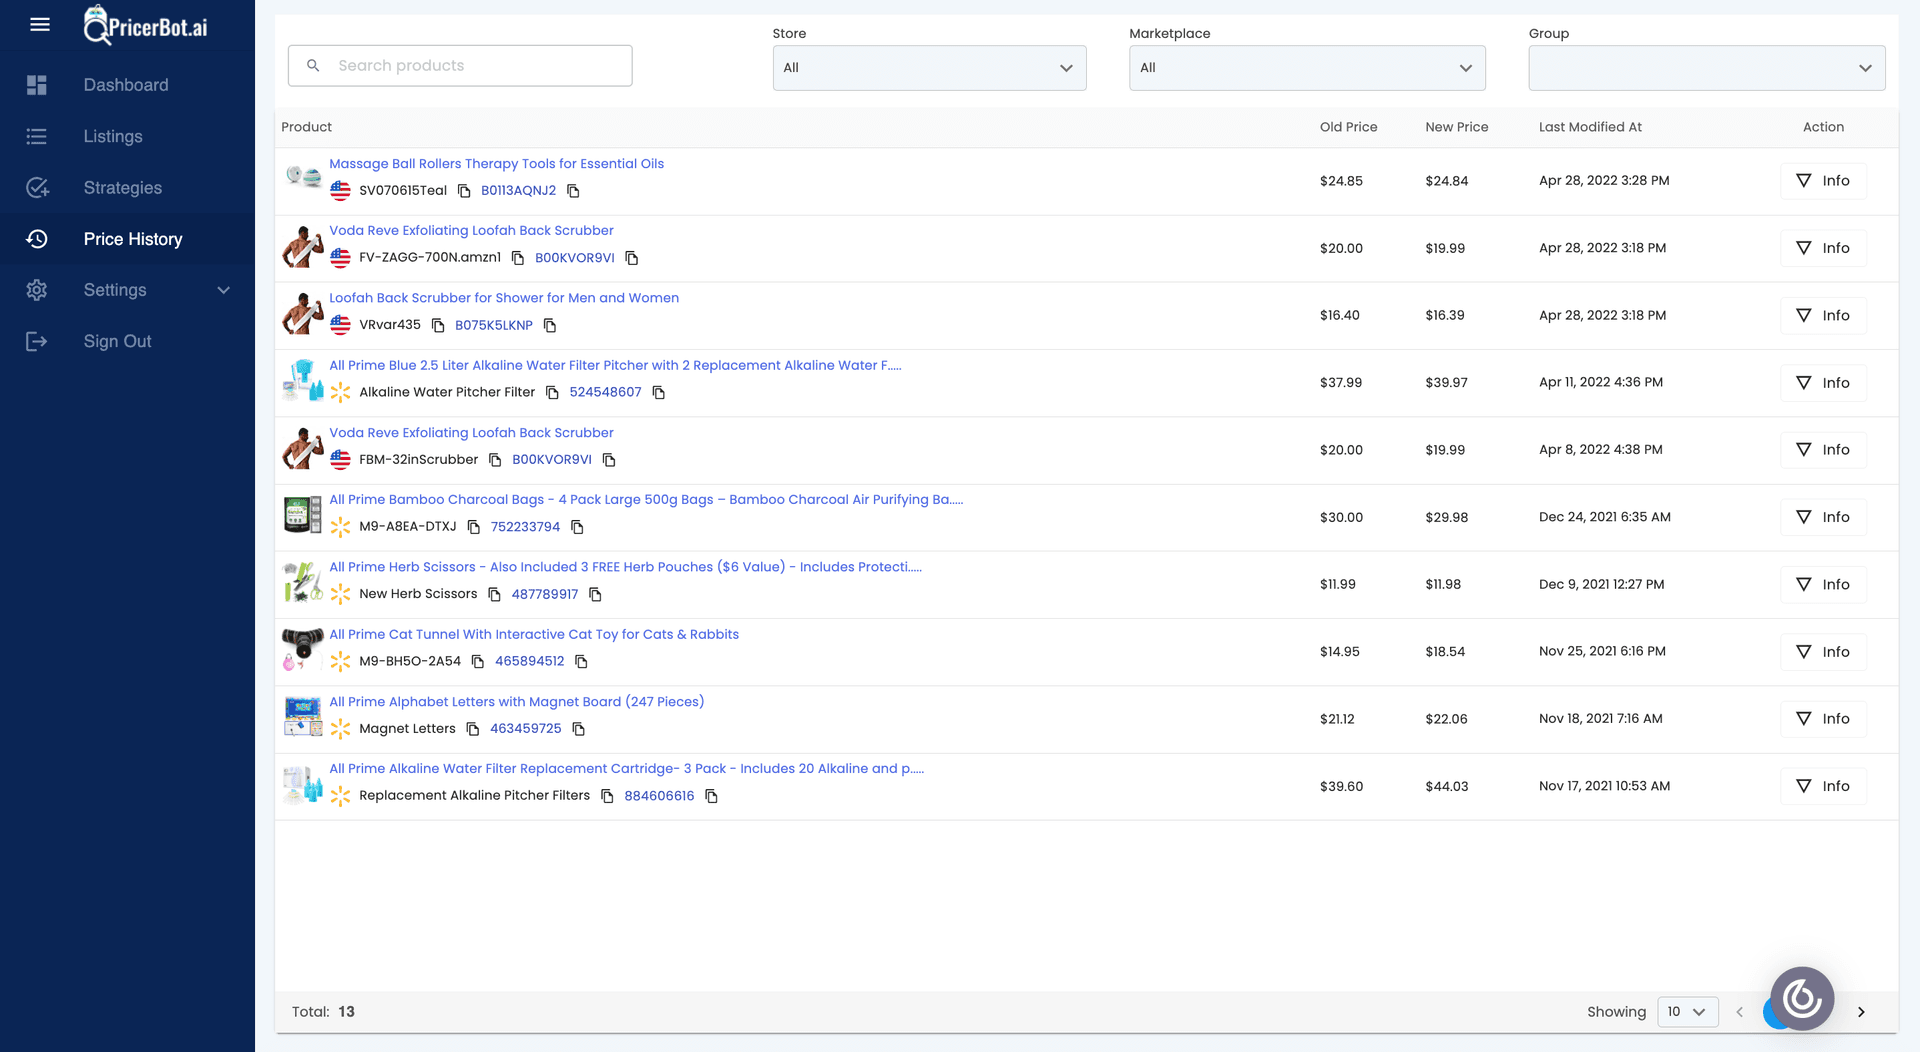Click the Price History clock icon

[x=37, y=239]
